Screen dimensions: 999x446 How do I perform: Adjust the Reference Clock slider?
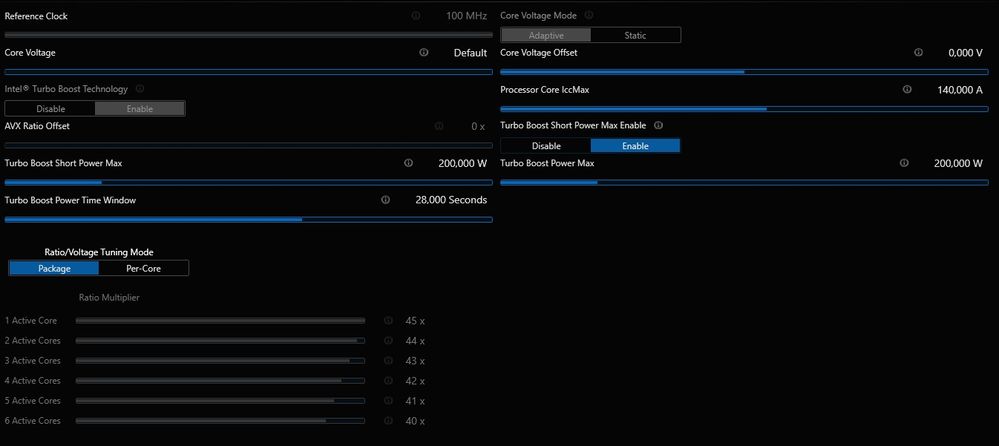248,35
